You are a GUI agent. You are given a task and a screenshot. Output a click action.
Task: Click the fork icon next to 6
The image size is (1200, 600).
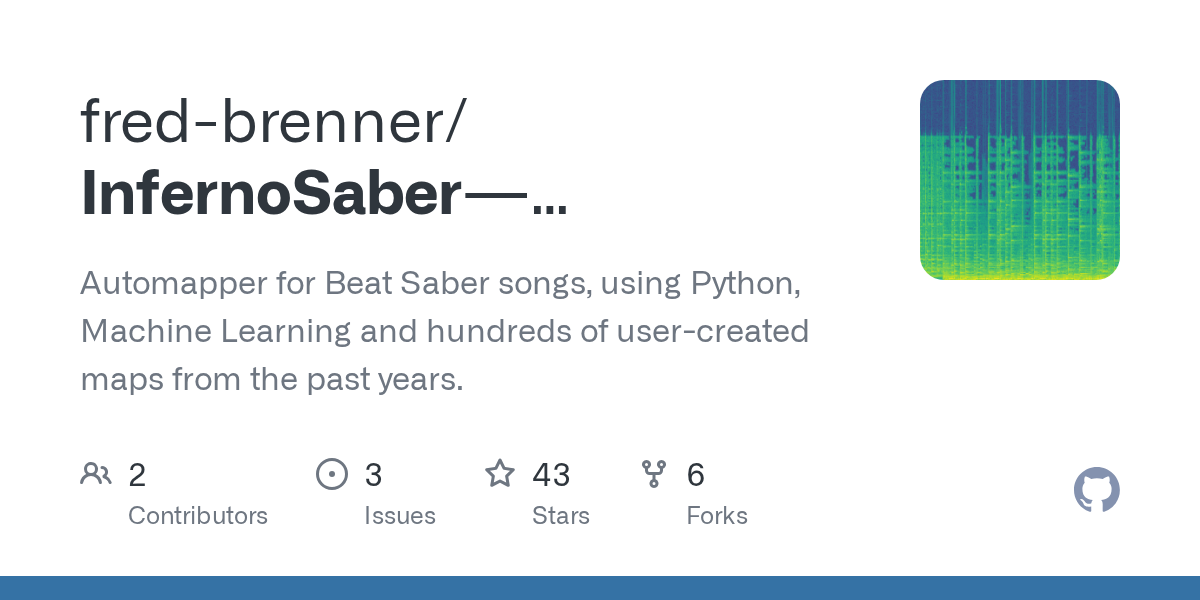pyautogui.click(x=654, y=474)
